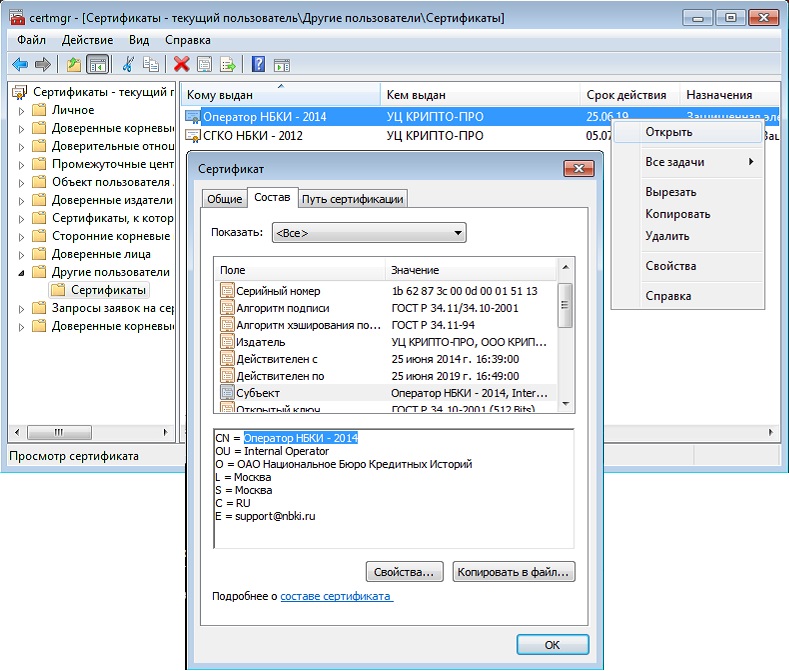This screenshot has height=671, width=789.
Task: Select the Сертификаты subfolder in the tree
Action: (x=100, y=290)
